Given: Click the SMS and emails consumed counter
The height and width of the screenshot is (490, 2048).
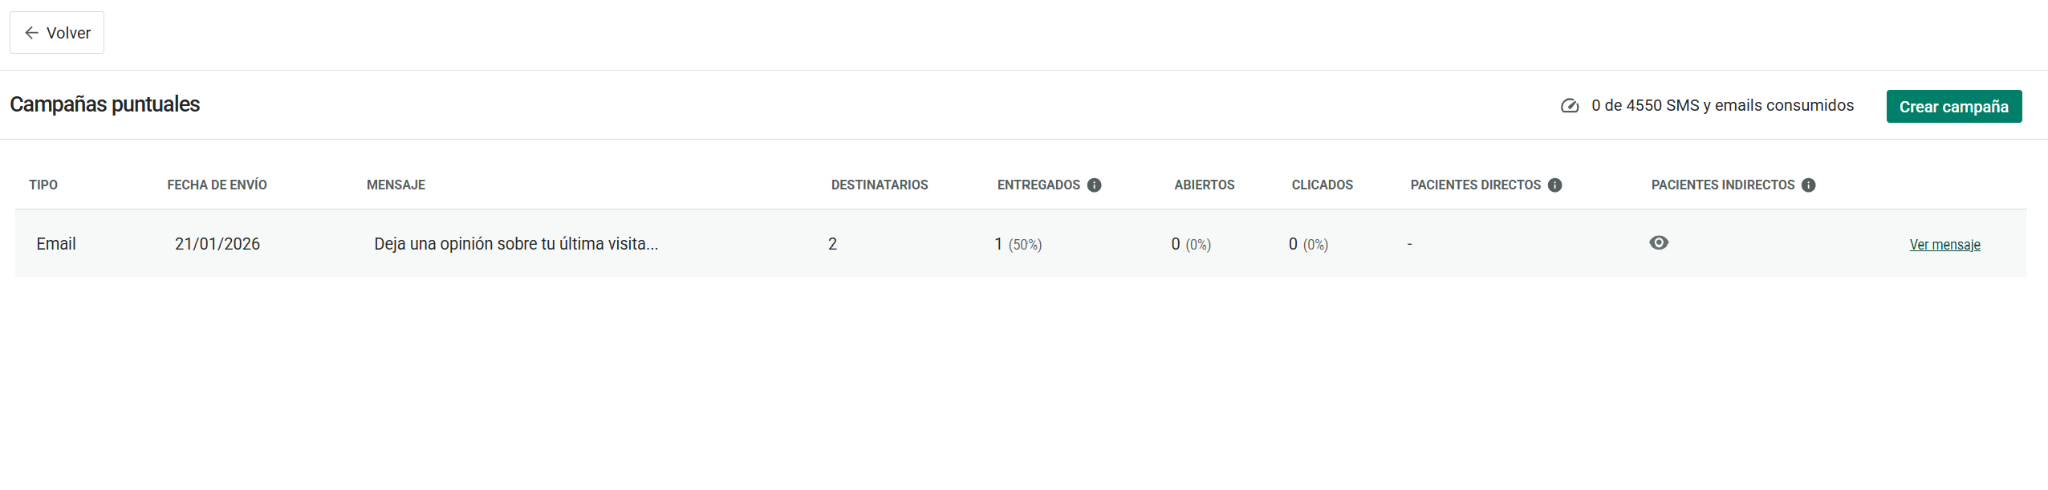Looking at the screenshot, I should pyautogui.click(x=1722, y=106).
